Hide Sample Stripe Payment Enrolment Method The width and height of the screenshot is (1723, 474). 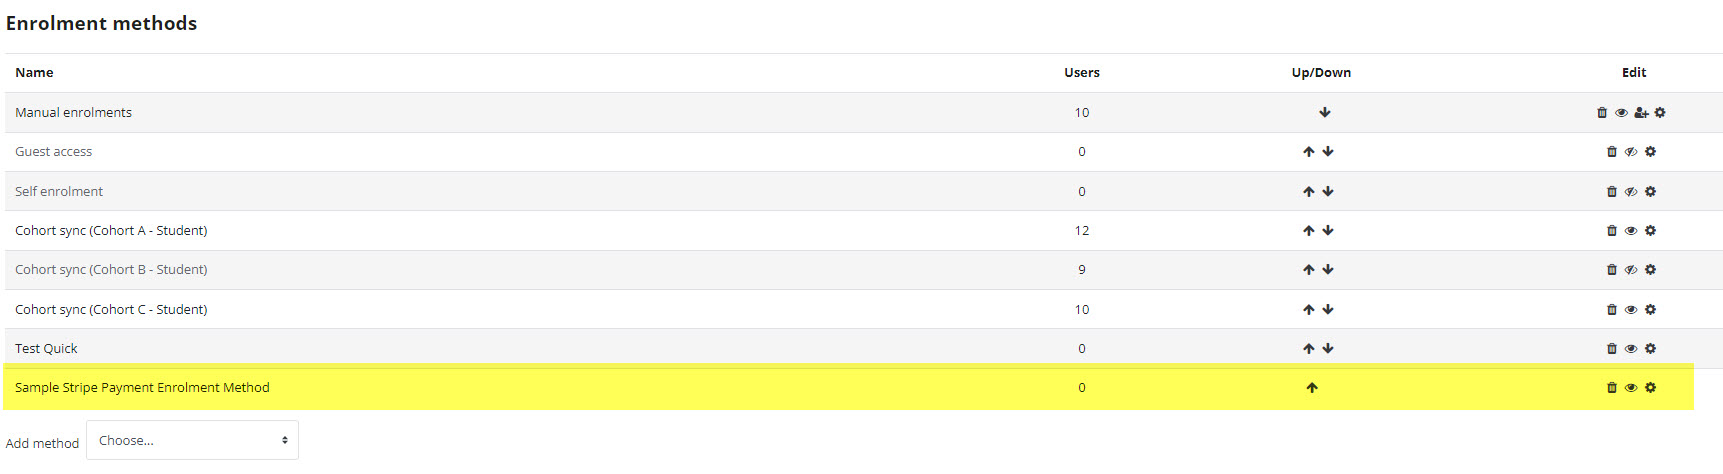pyautogui.click(x=1631, y=388)
